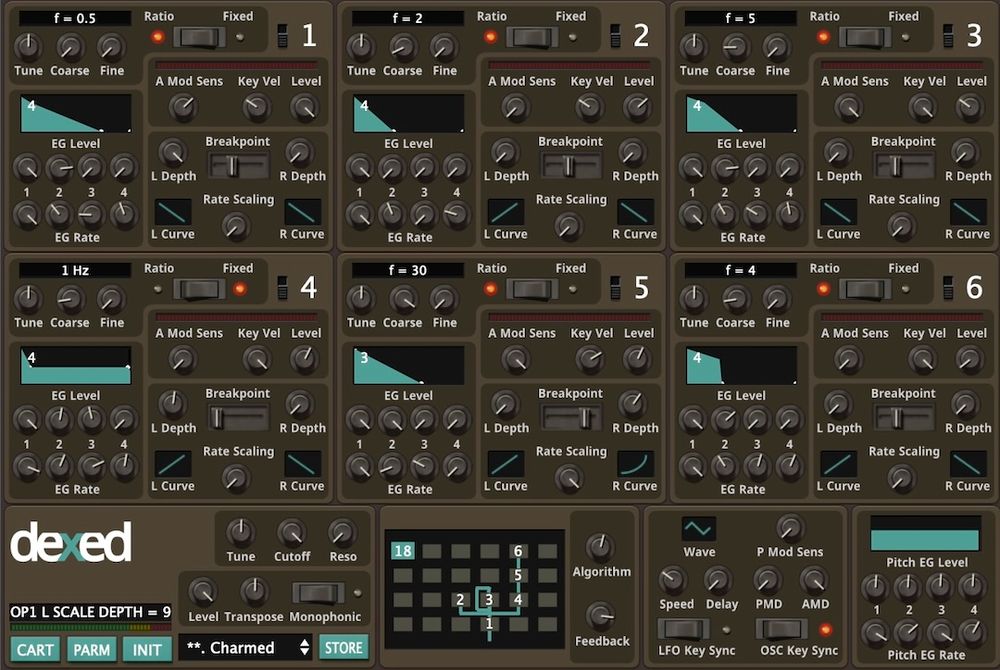Click operator 1 Coarse knob
The height and width of the screenshot is (670, 1000).
(70, 47)
